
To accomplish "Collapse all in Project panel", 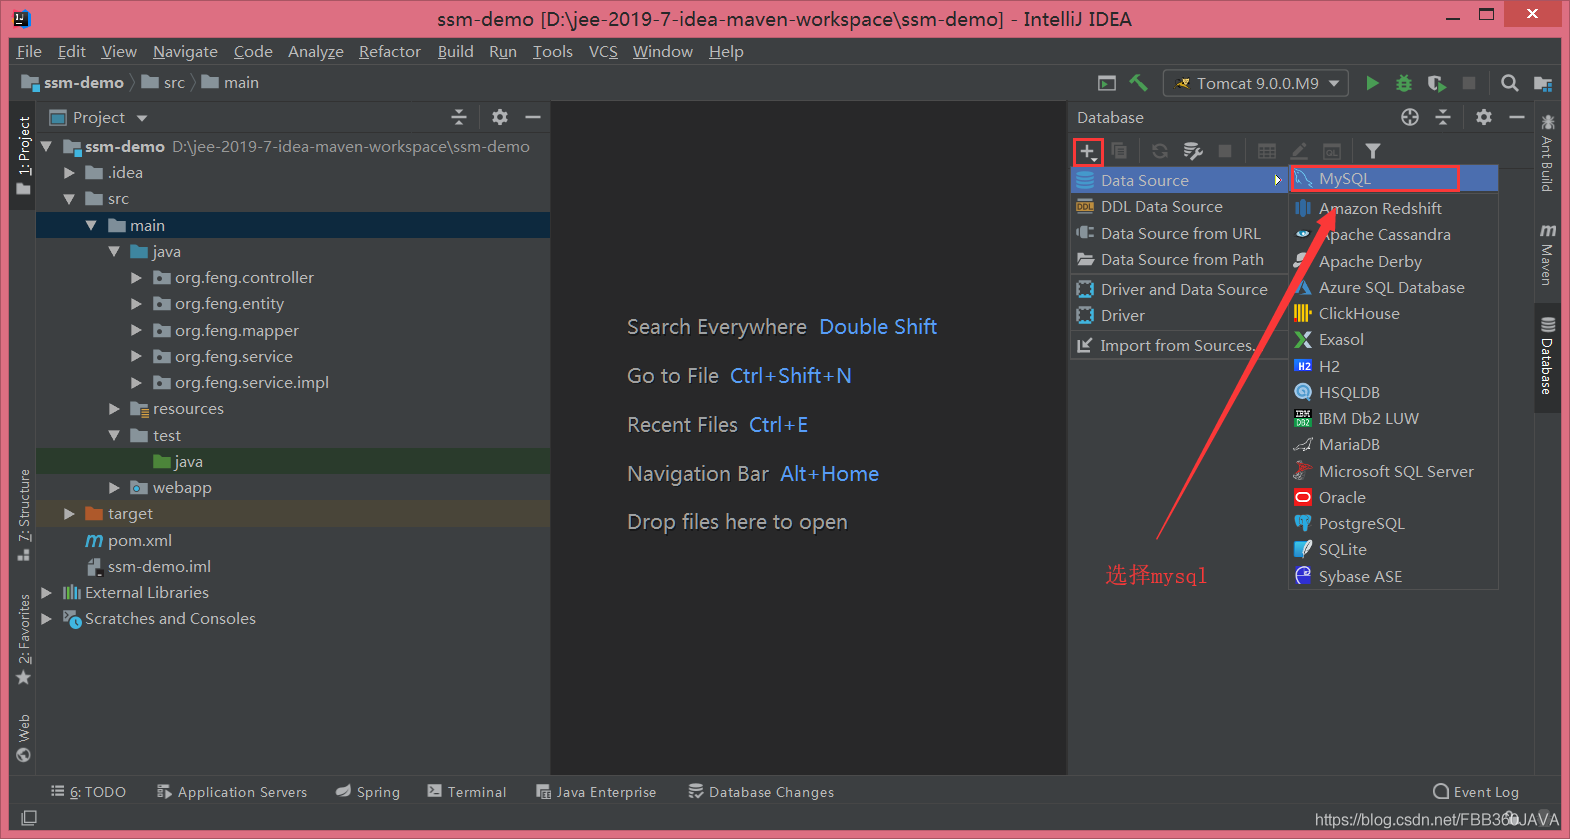I will (459, 117).
